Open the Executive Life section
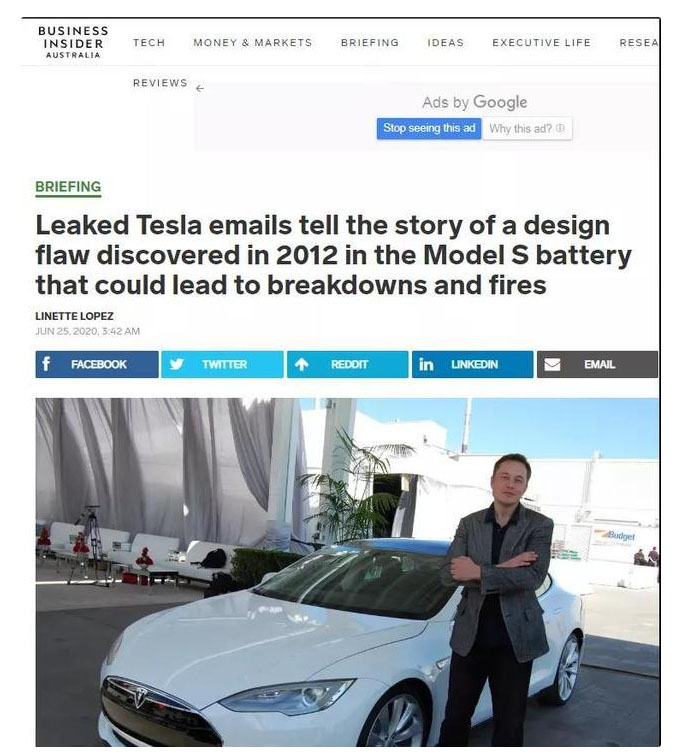The width and height of the screenshot is (676, 754). [x=541, y=43]
